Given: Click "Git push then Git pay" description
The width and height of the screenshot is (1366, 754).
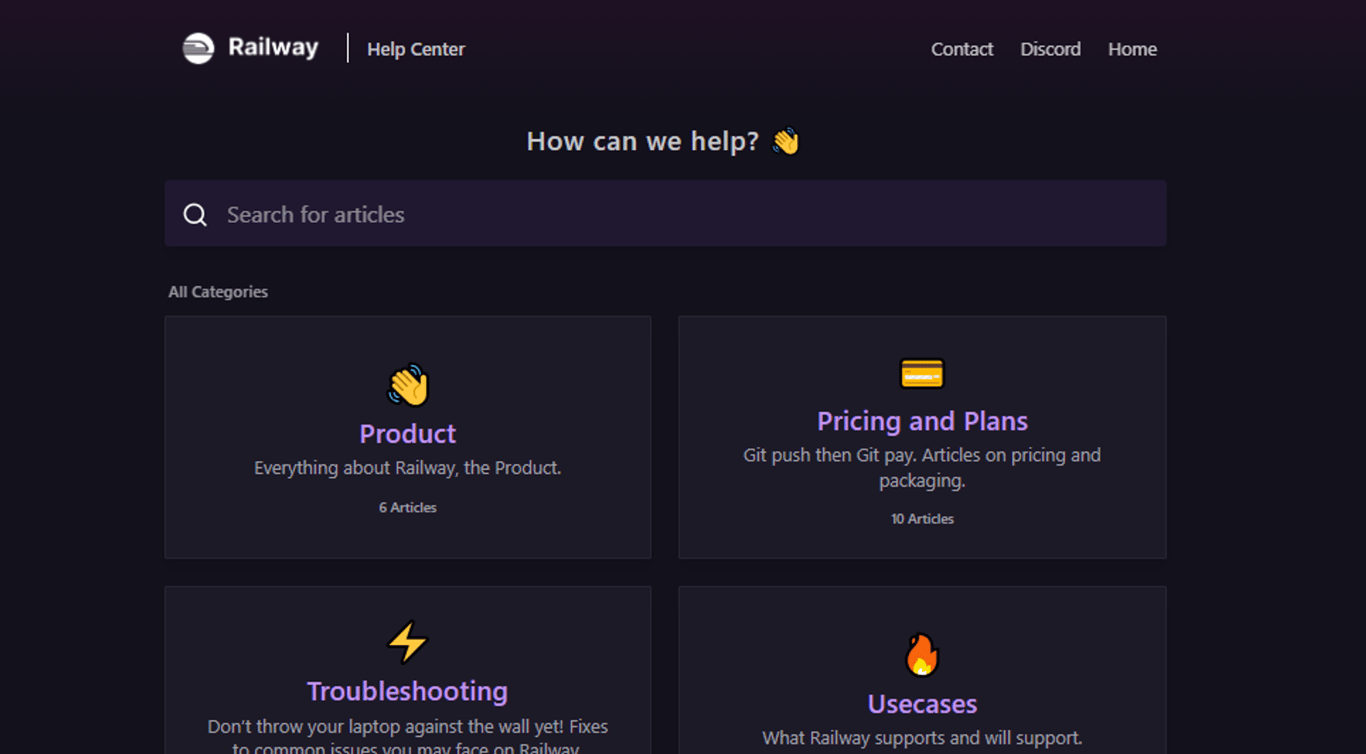Looking at the screenshot, I should click(922, 467).
